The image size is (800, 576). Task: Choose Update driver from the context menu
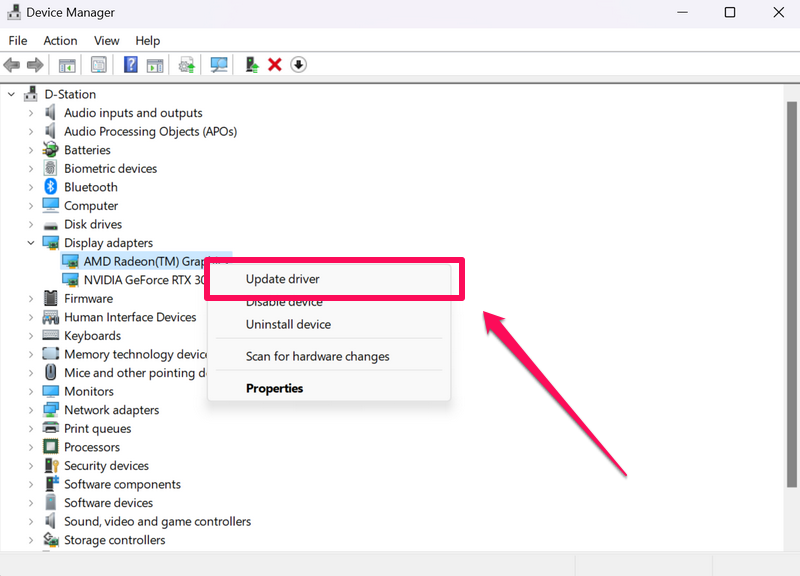(x=283, y=279)
